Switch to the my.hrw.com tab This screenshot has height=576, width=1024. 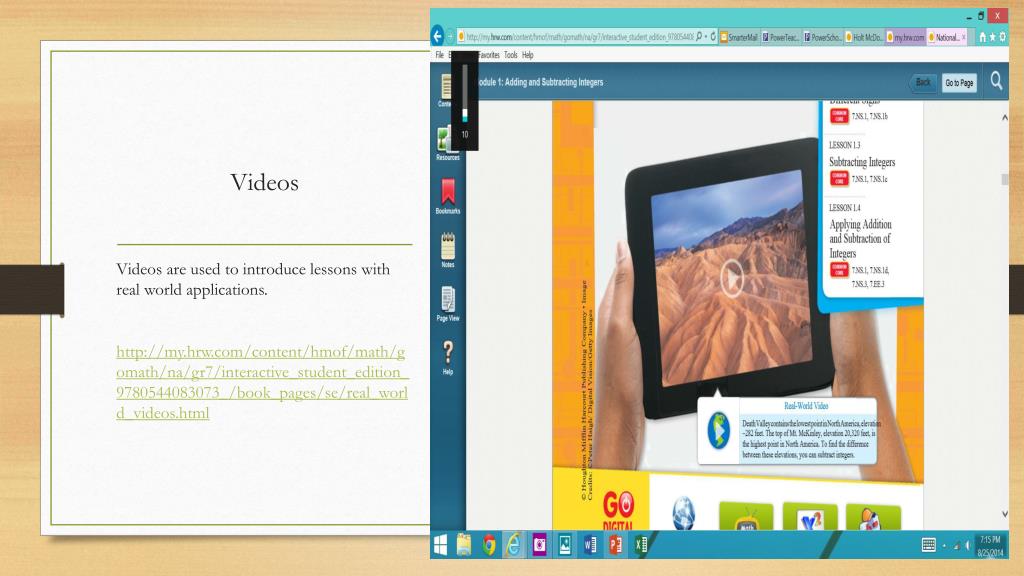point(906,38)
